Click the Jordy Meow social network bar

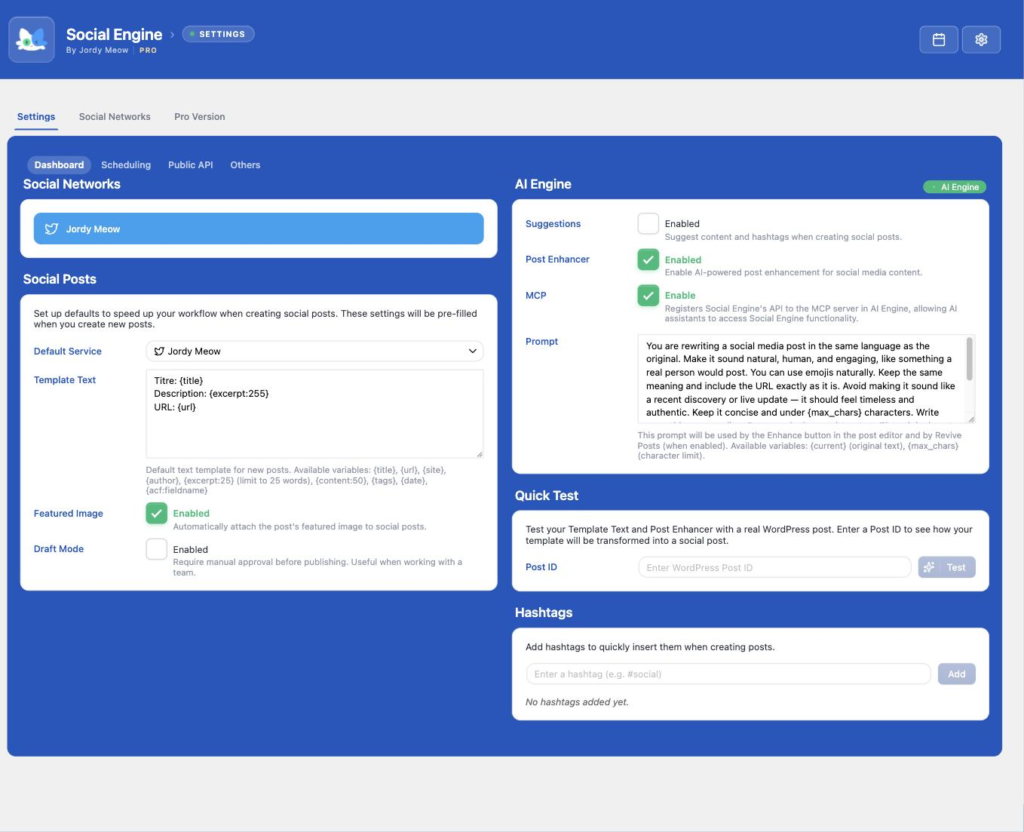[259, 229]
